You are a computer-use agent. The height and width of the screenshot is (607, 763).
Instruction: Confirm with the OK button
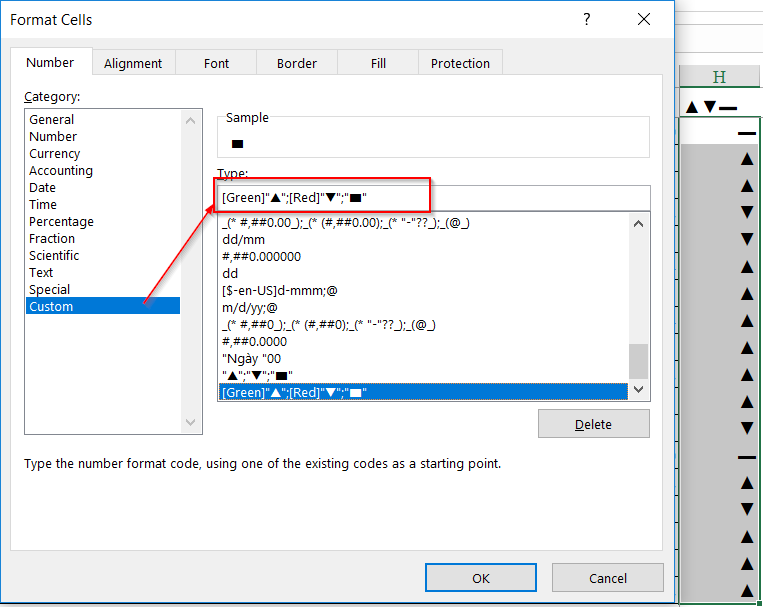pyautogui.click(x=481, y=578)
